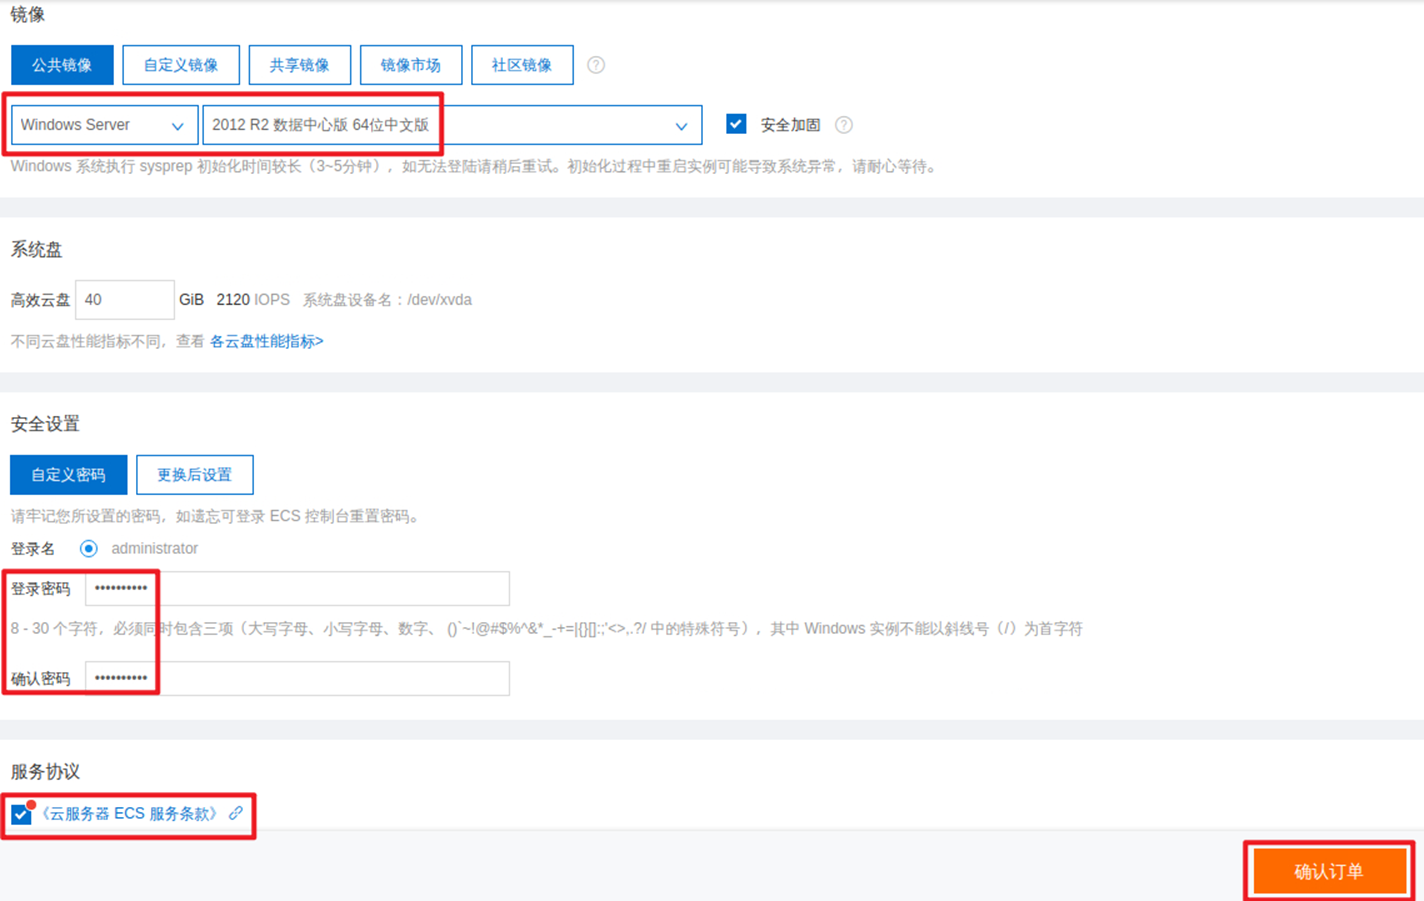Switch to the 共享镜像 tab
The width and height of the screenshot is (1424, 901).
pyautogui.click(x=300, y=65)
